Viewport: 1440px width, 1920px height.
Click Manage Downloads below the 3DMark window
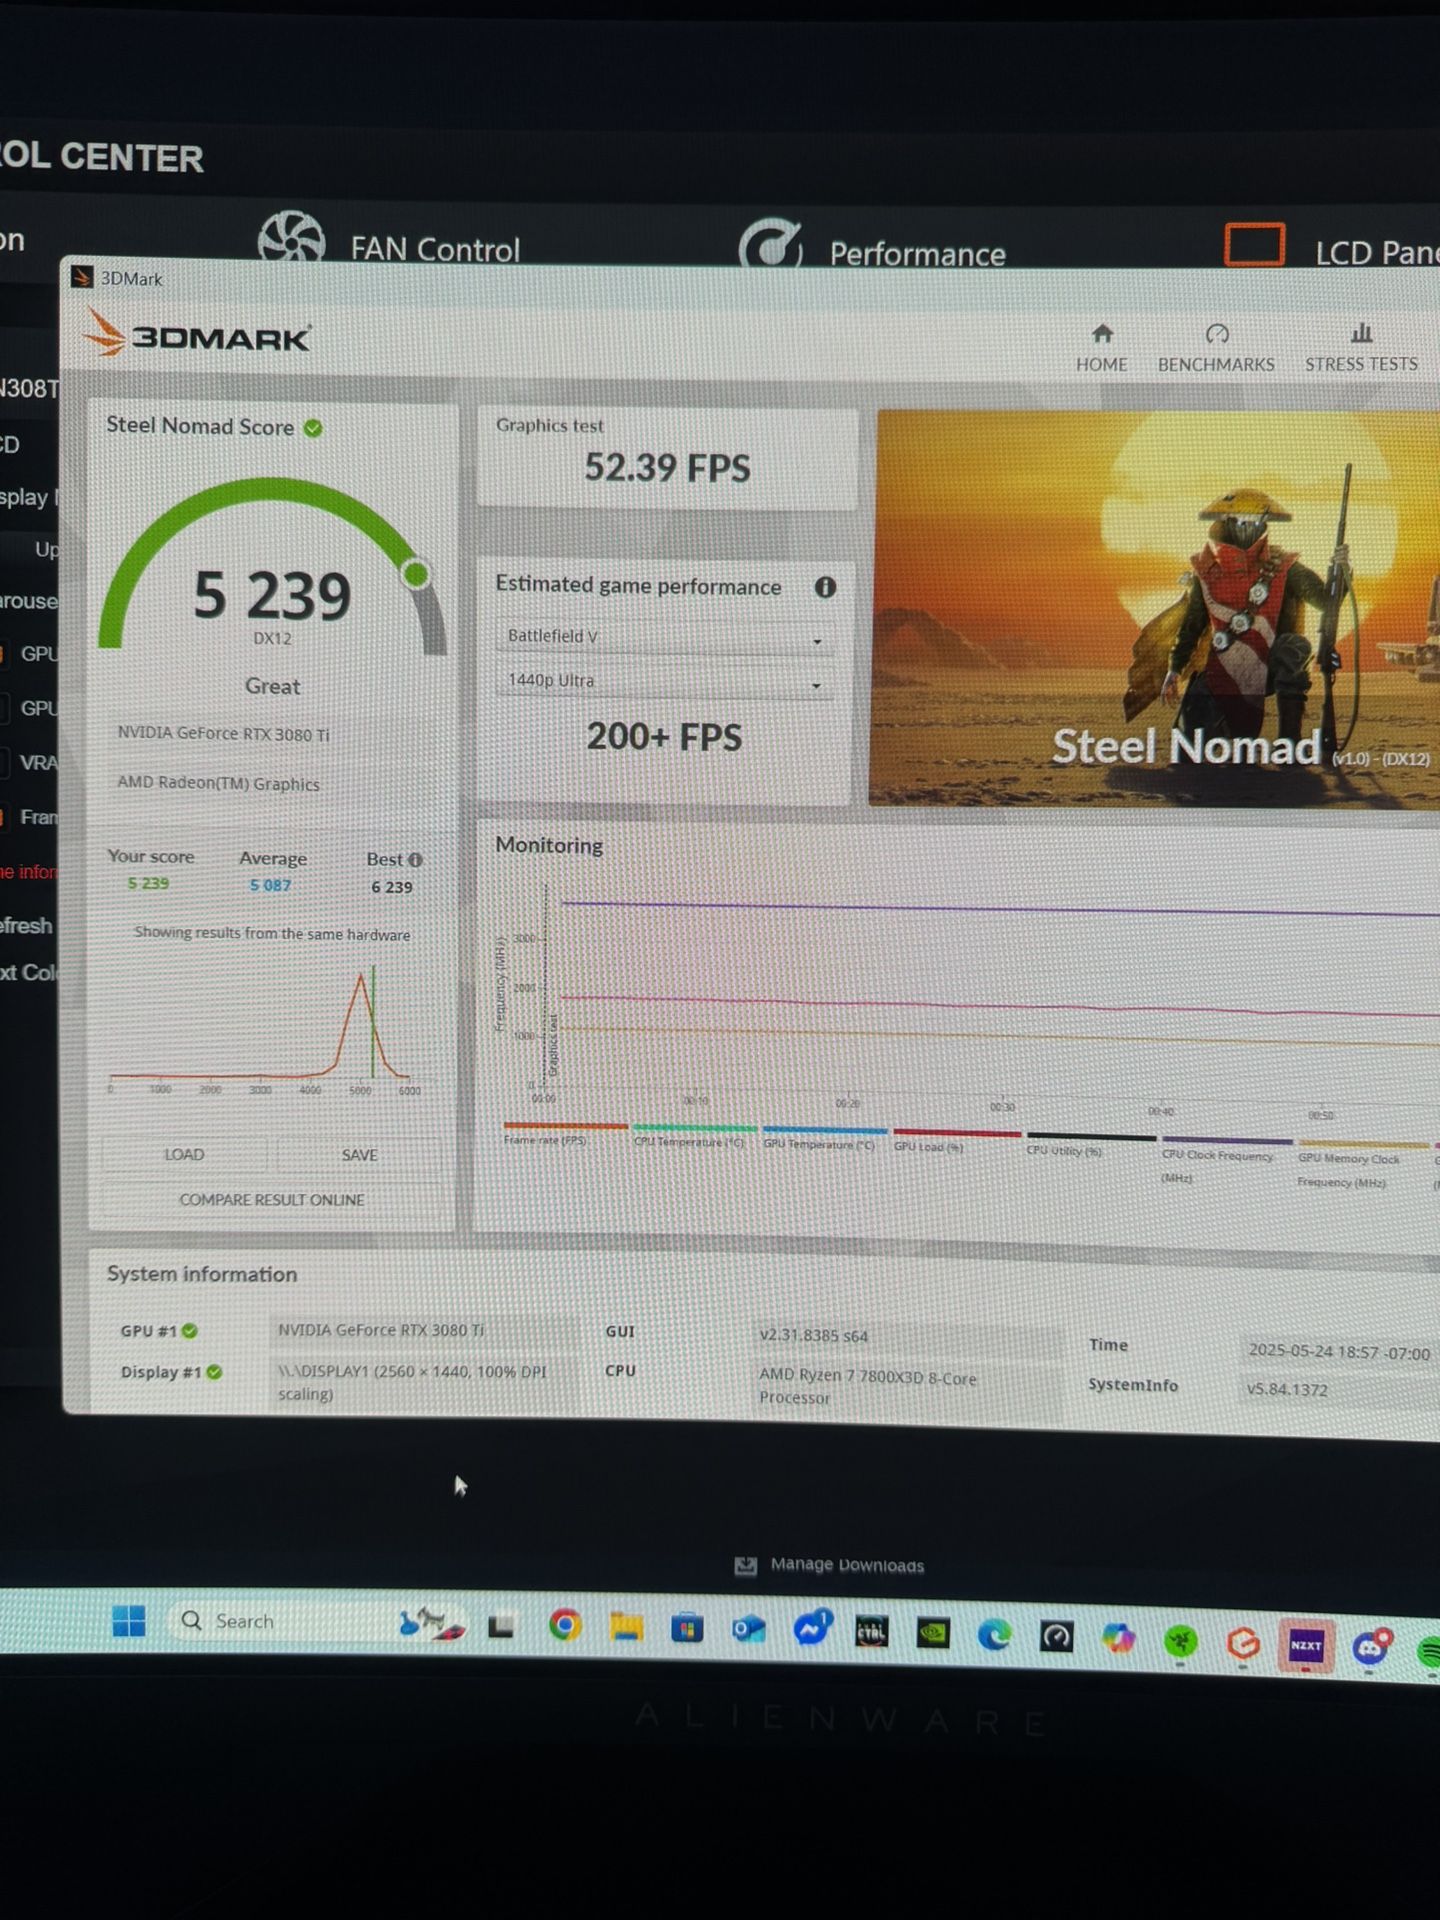pos(829,1565)
